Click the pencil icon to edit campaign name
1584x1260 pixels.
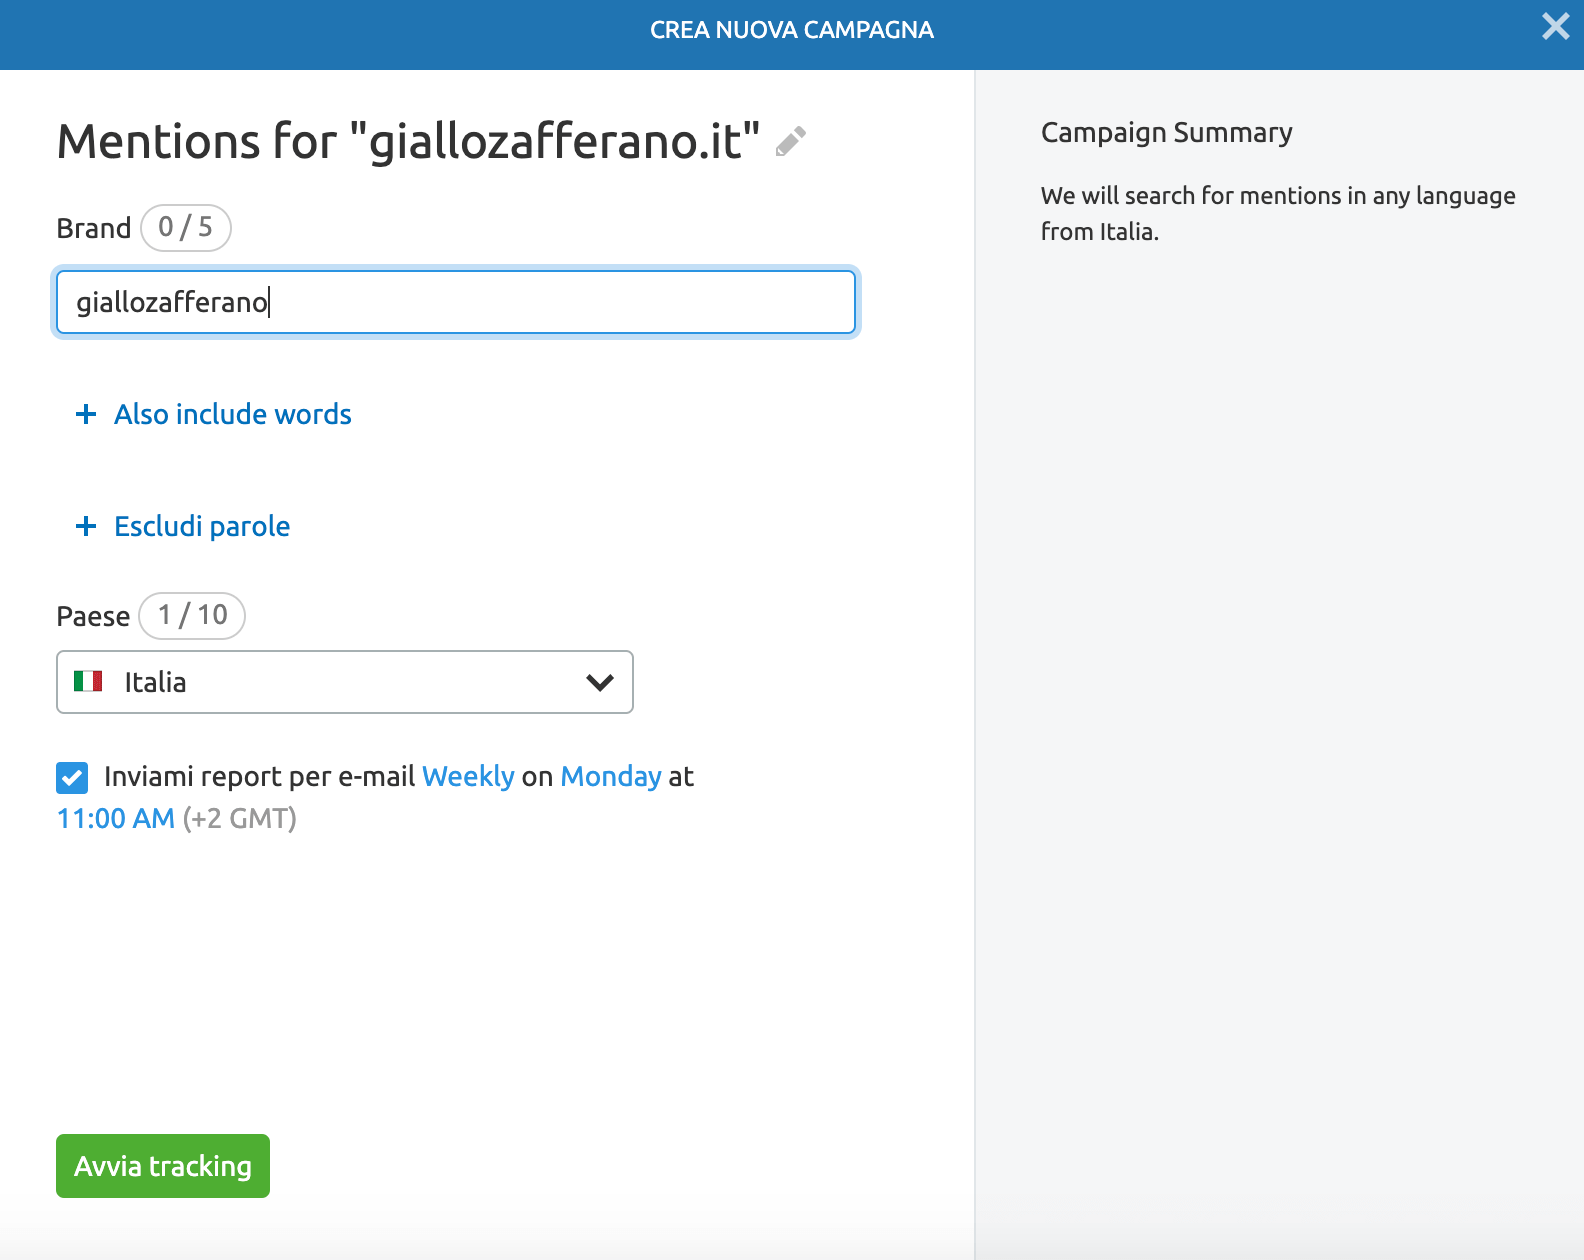791,142
